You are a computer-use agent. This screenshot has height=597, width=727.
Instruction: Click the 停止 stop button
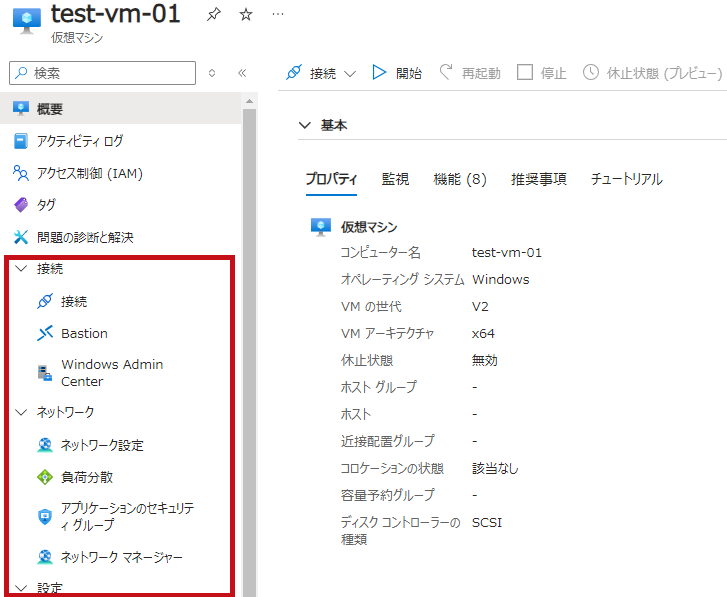[x=542, y=73]
